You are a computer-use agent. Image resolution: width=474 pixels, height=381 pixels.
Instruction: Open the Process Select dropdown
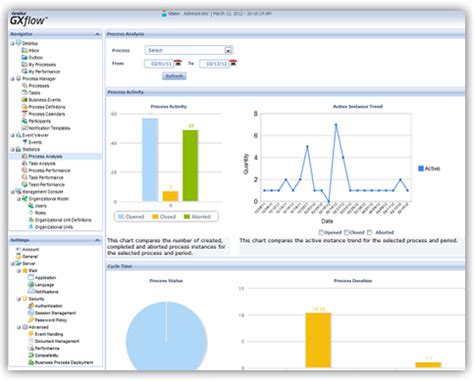[189, 50]
